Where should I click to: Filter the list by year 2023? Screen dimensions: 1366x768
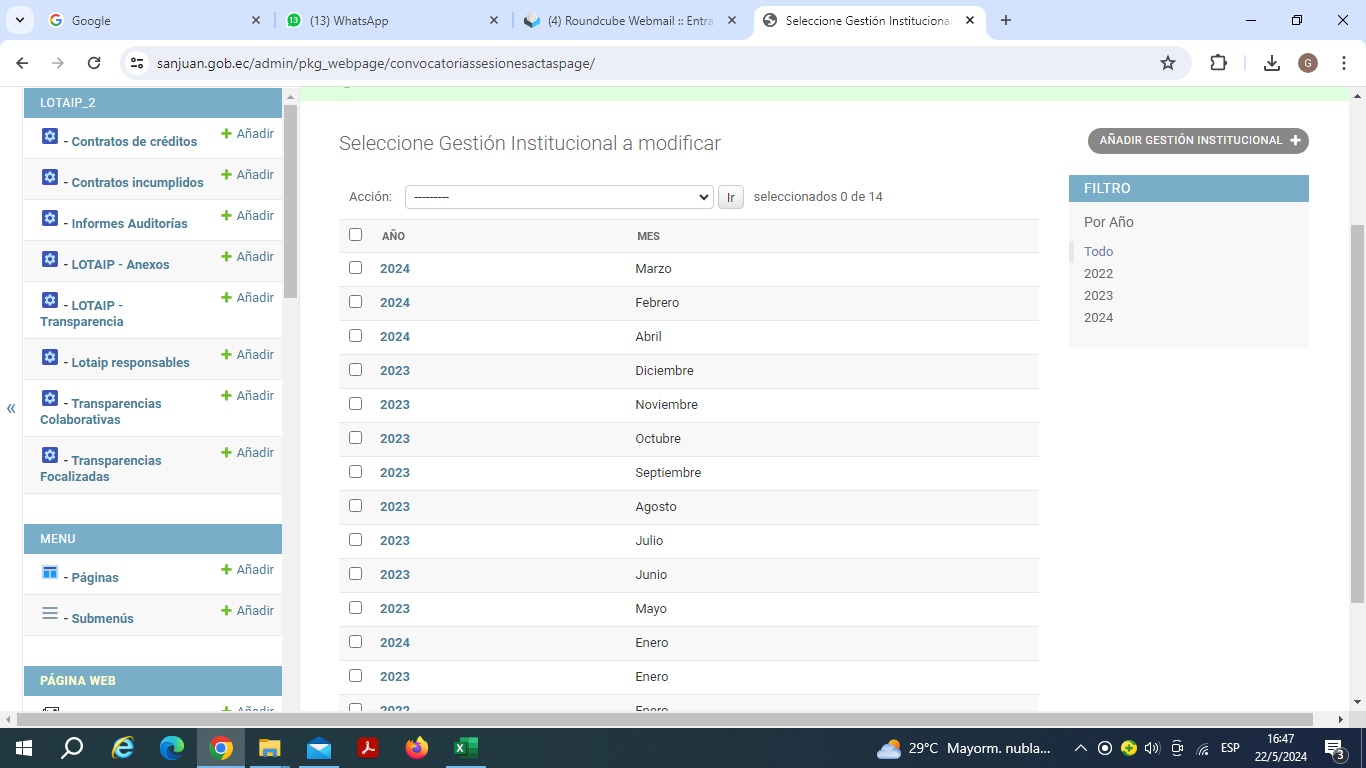point(1098,296)
